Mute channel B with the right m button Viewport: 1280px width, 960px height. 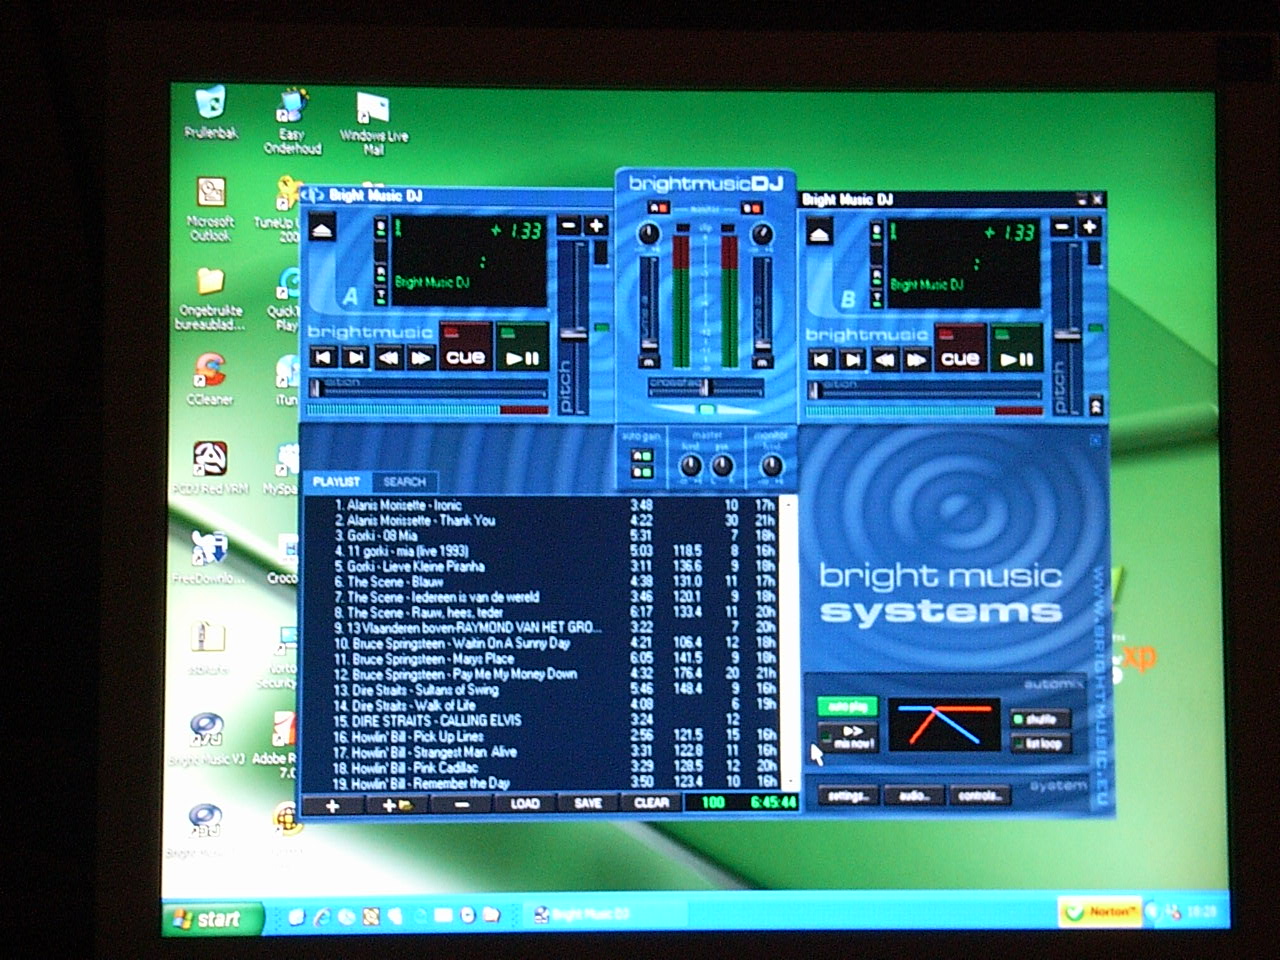pos(761,361)
